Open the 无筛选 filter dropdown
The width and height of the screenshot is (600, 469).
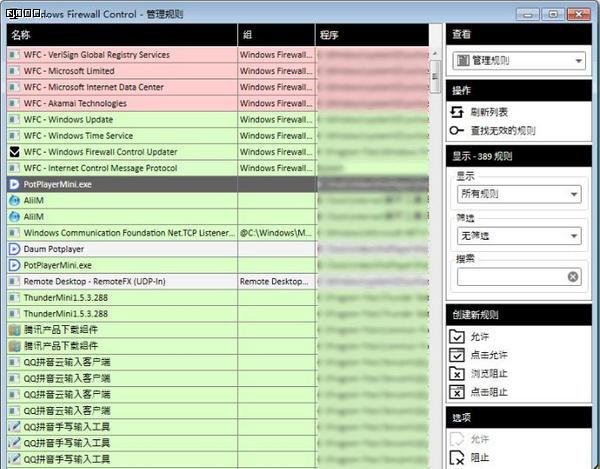[x=519, y=236]
